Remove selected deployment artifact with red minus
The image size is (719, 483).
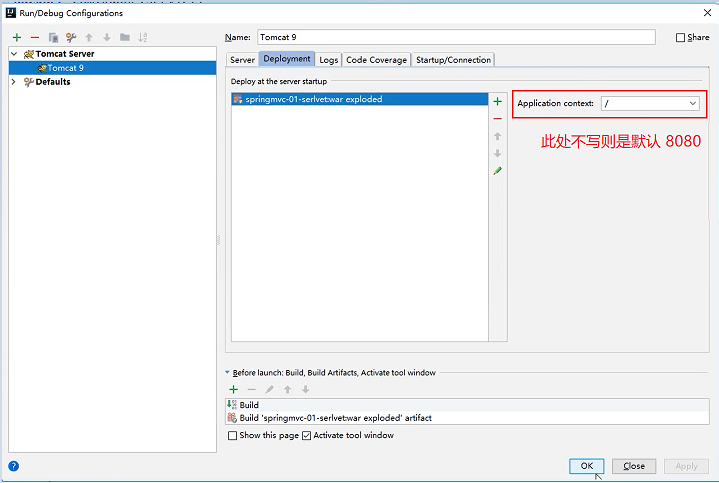click(x=498, y=119)
